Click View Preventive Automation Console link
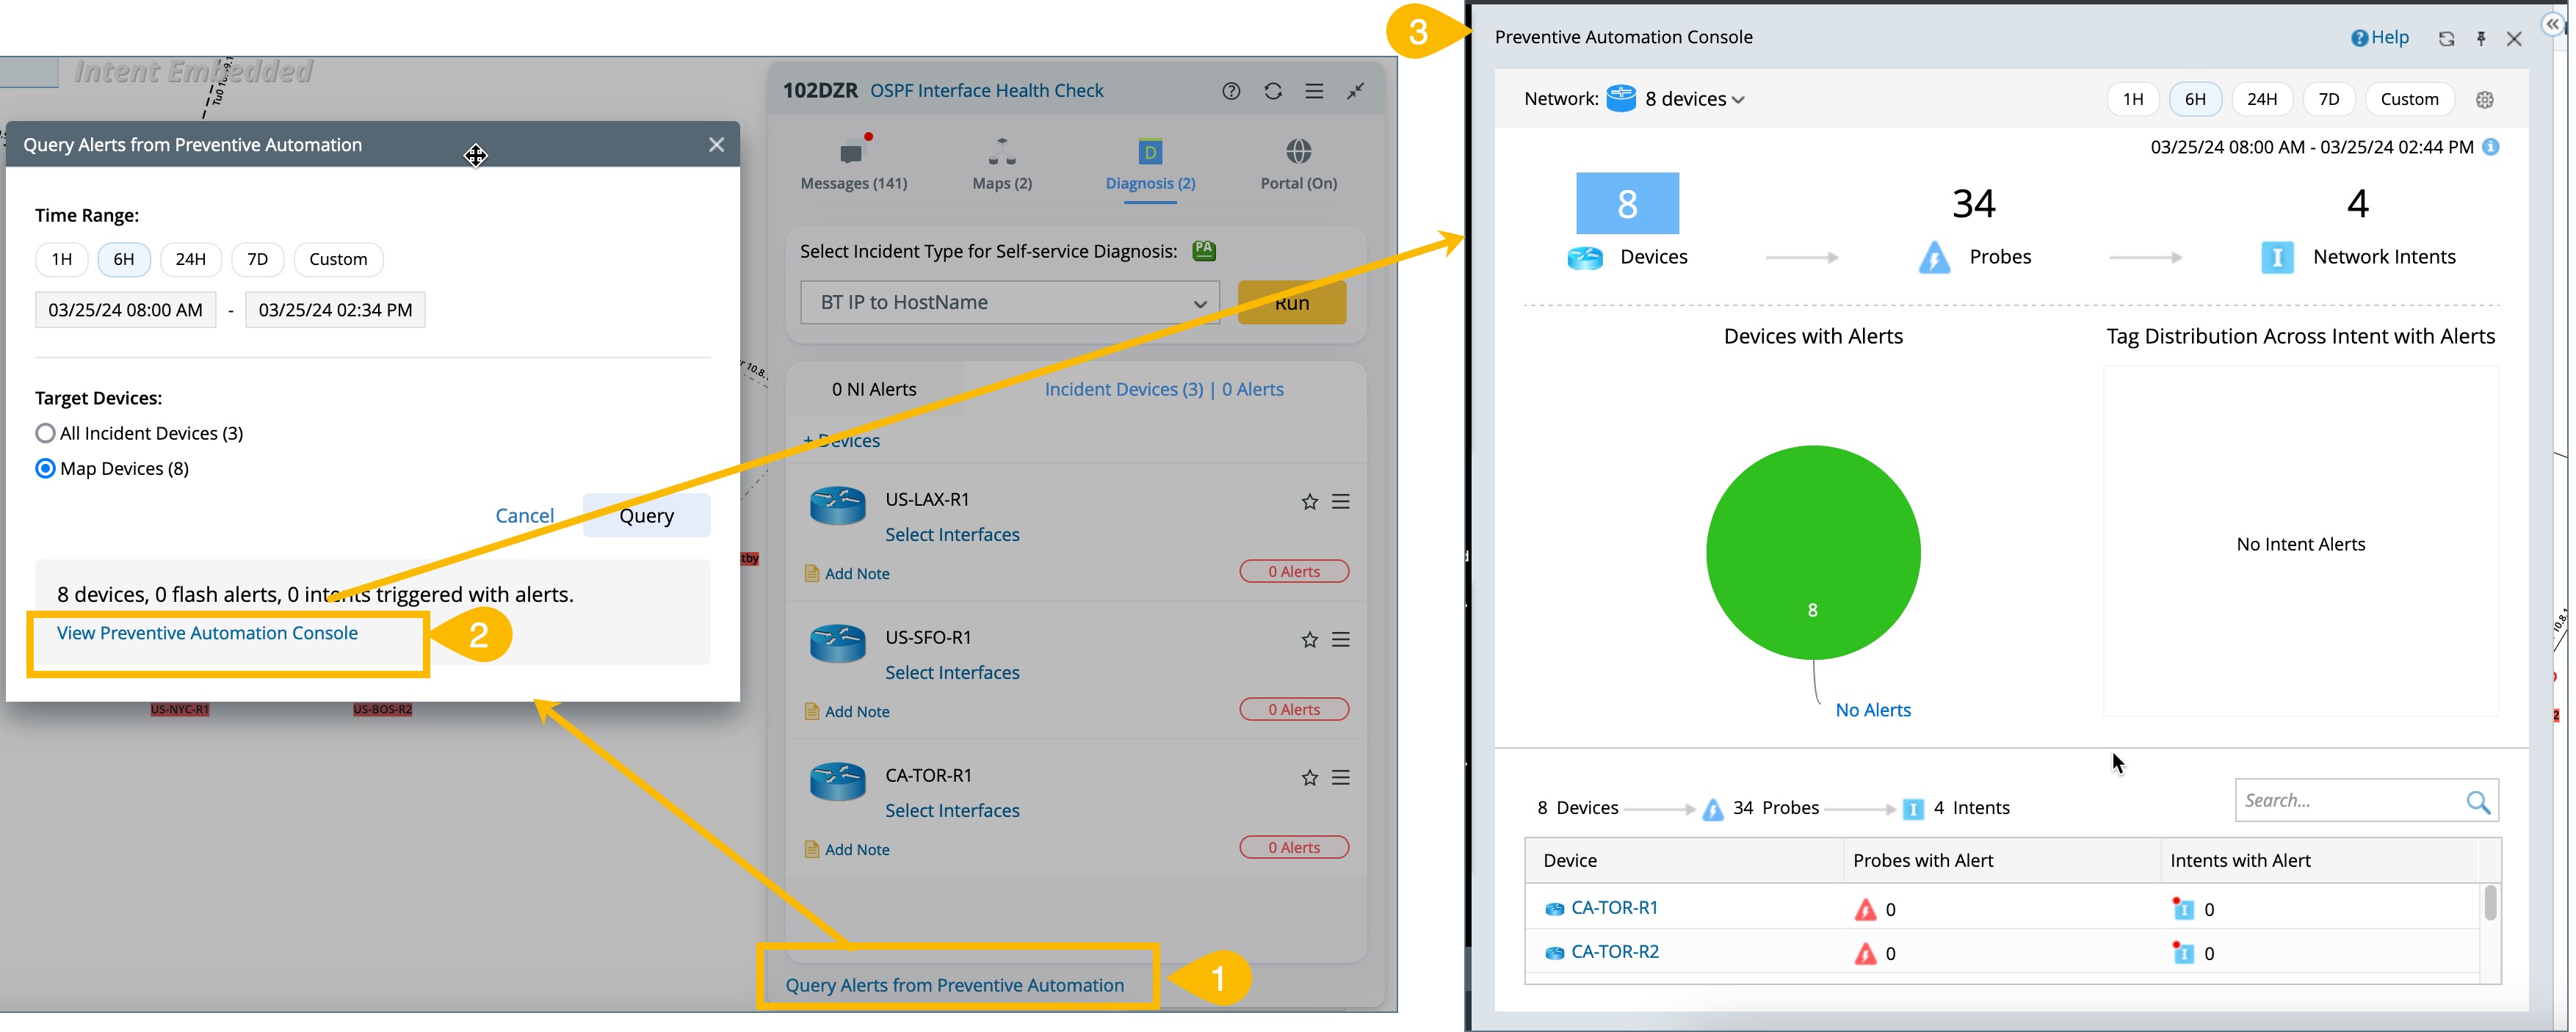 207,633
